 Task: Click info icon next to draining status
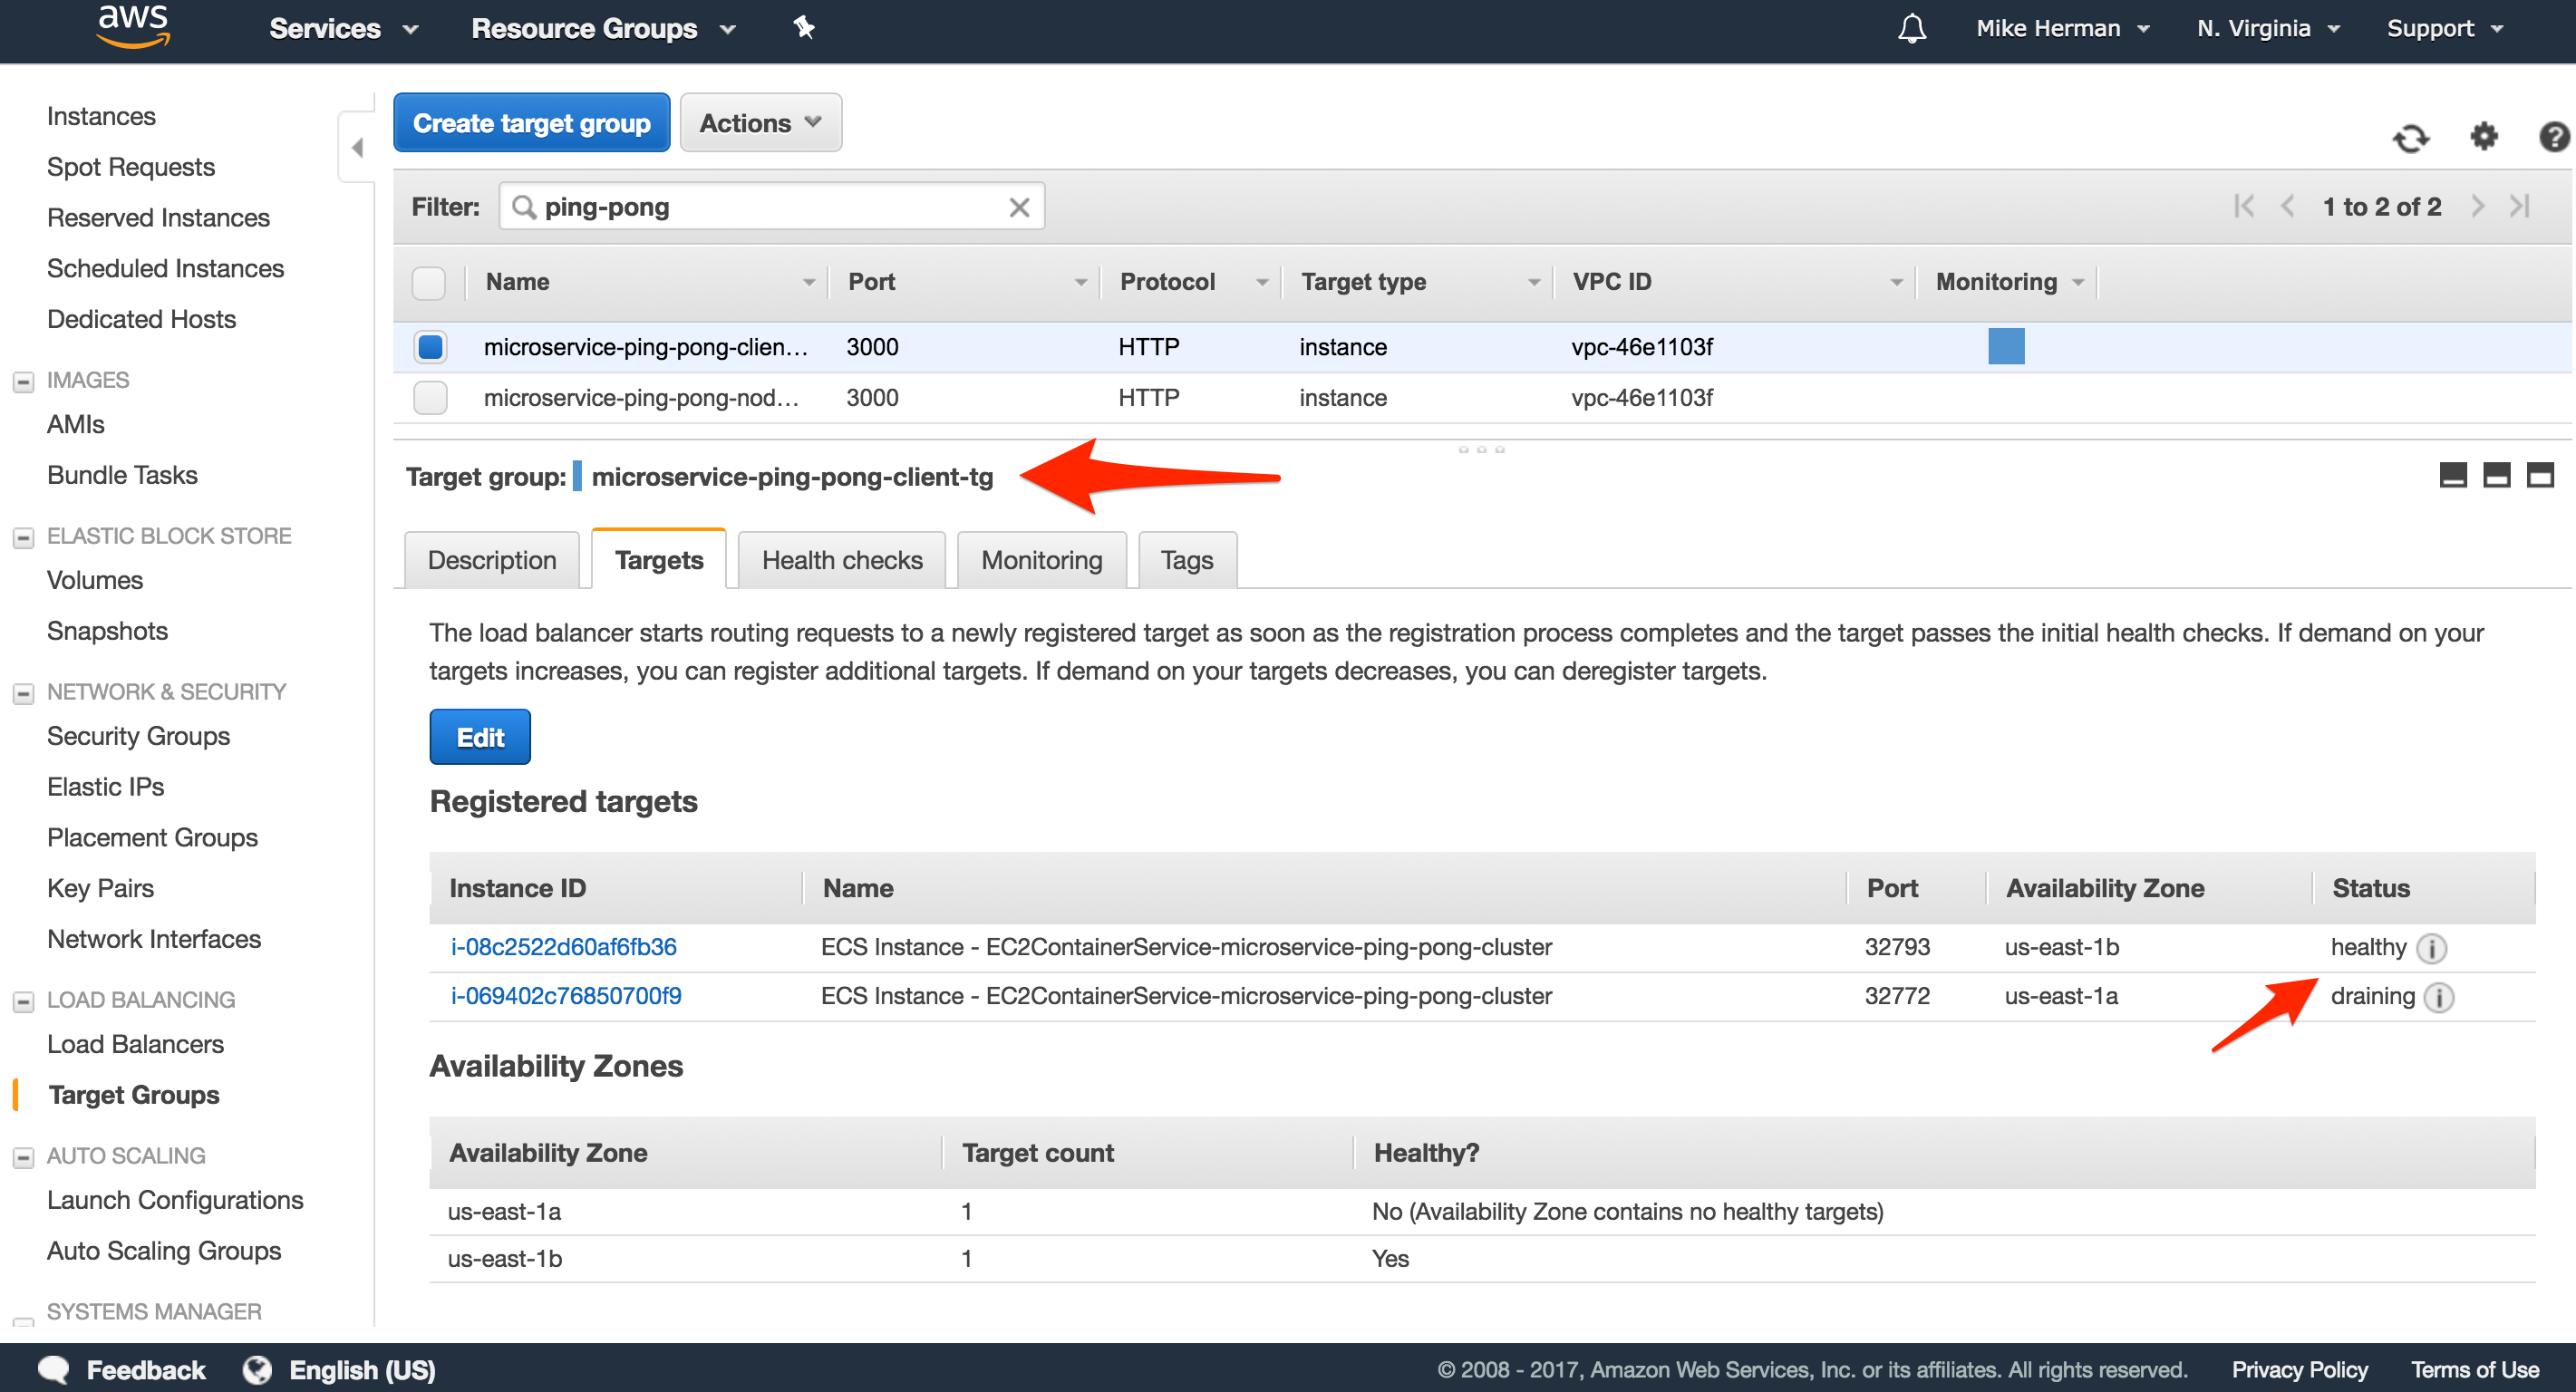point(2438,997)
